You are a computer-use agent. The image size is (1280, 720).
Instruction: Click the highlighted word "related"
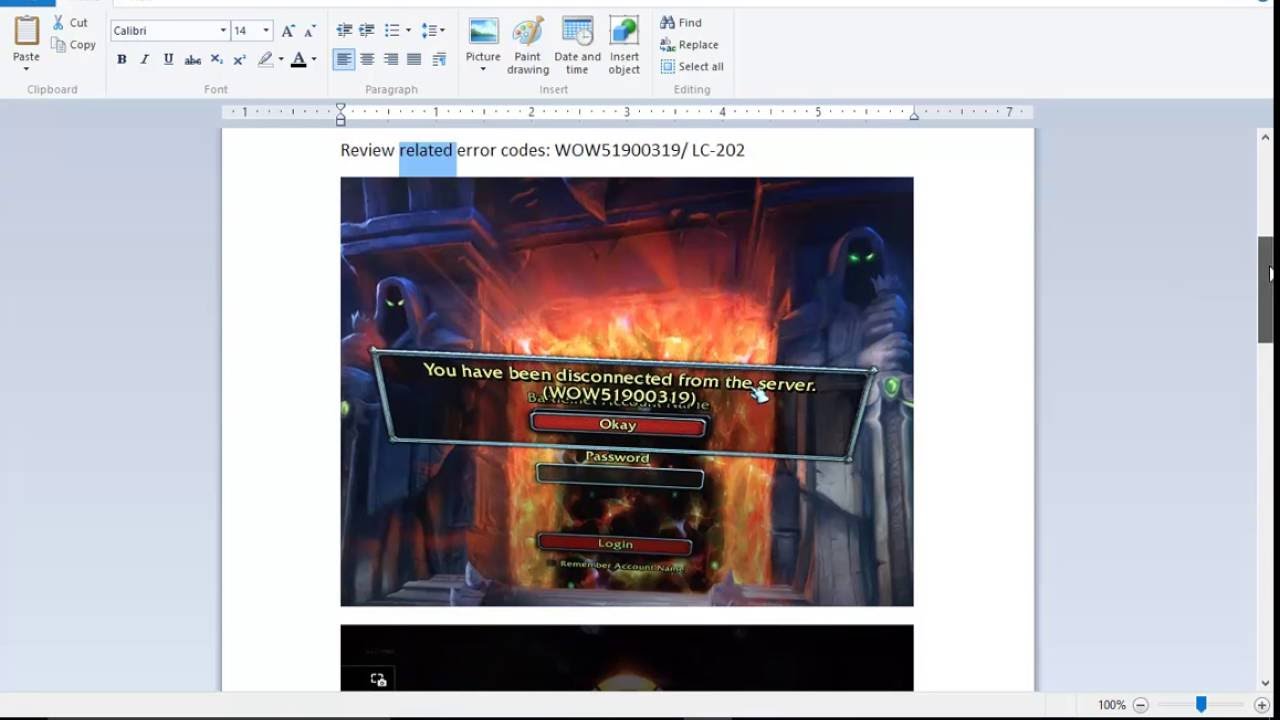[x=426, y=150]
